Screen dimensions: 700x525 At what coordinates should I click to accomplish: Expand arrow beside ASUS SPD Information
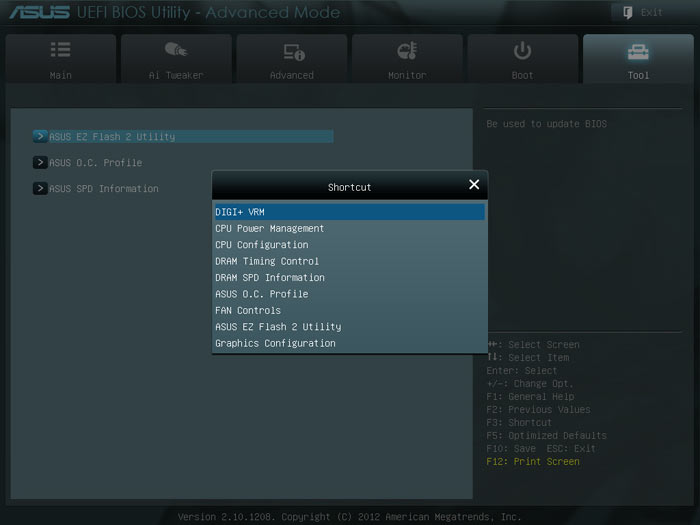point(40,188)
